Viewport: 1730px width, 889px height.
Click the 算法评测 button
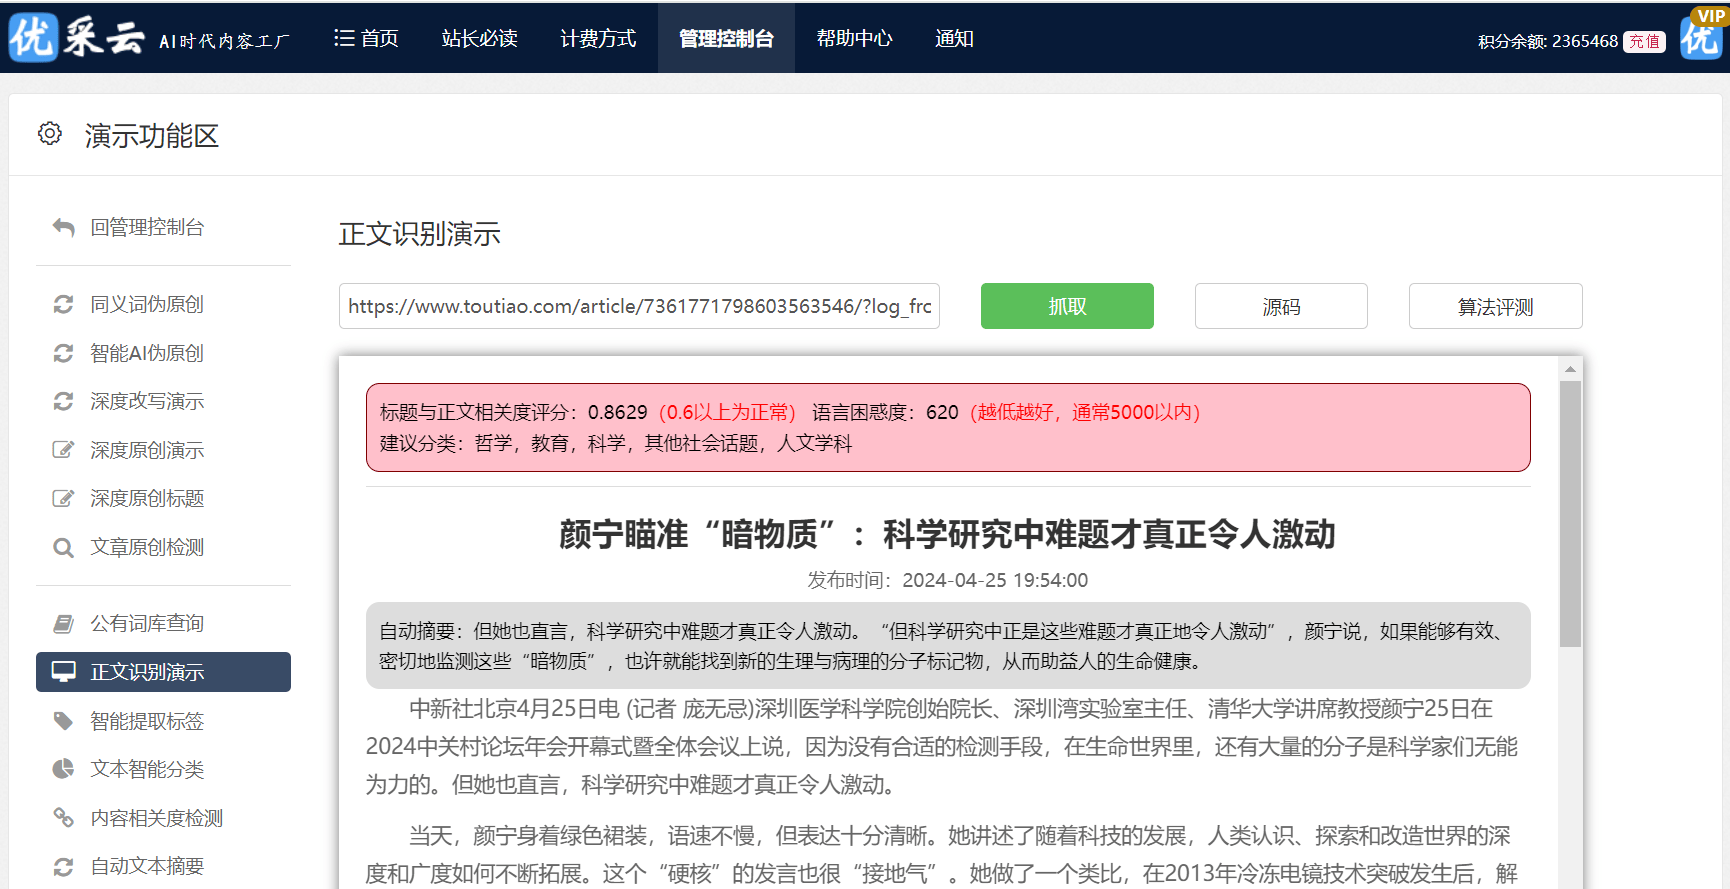[x=1495, y=306]
